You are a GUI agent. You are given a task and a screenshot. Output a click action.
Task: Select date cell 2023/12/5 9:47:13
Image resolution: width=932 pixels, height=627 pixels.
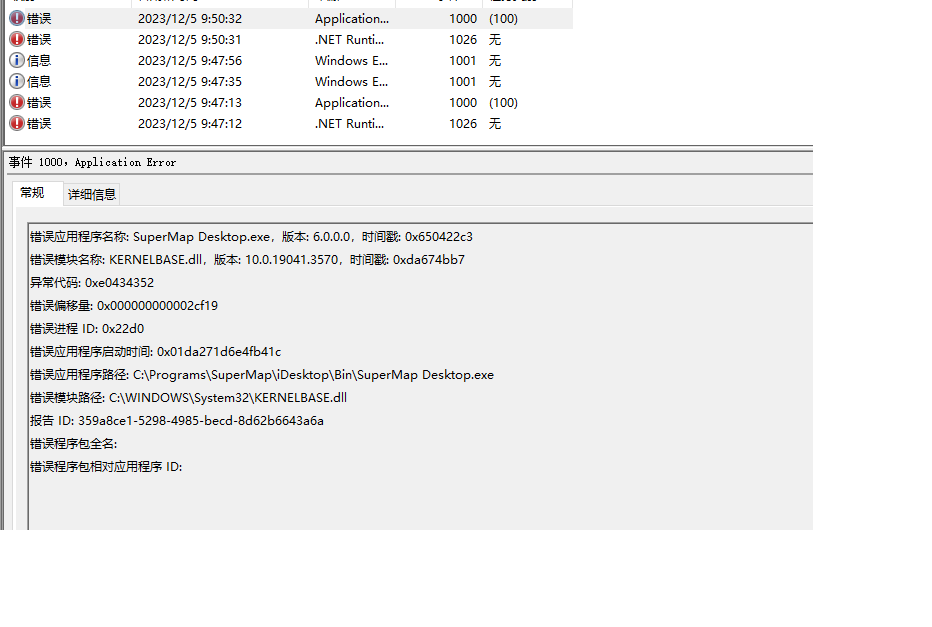point(190,103)
